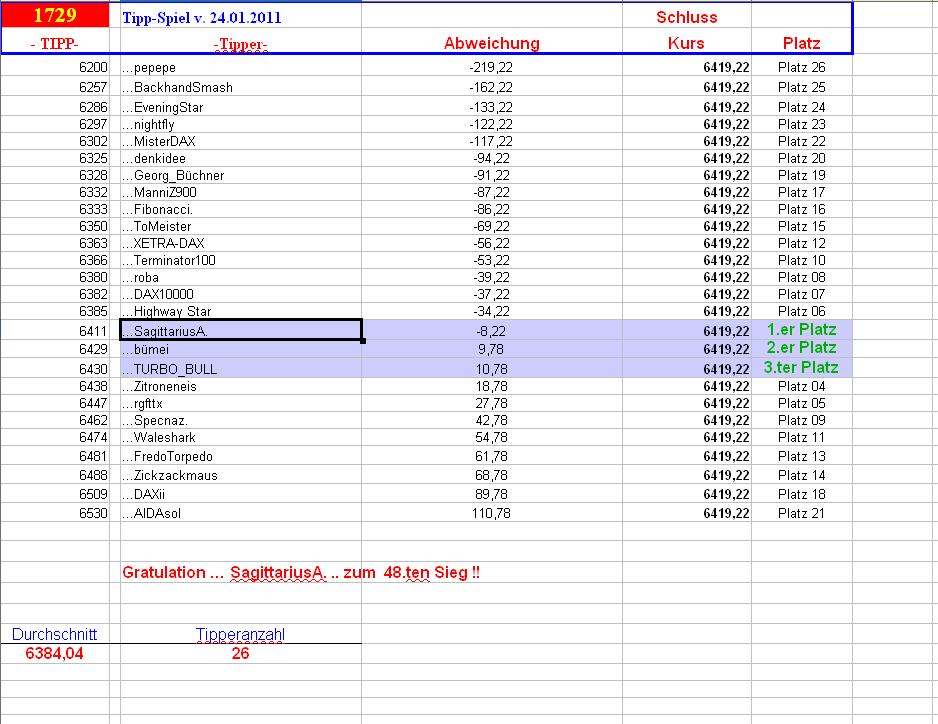Click the green 3.ter Platz label

pyautogui.click(x=800, y=368)
